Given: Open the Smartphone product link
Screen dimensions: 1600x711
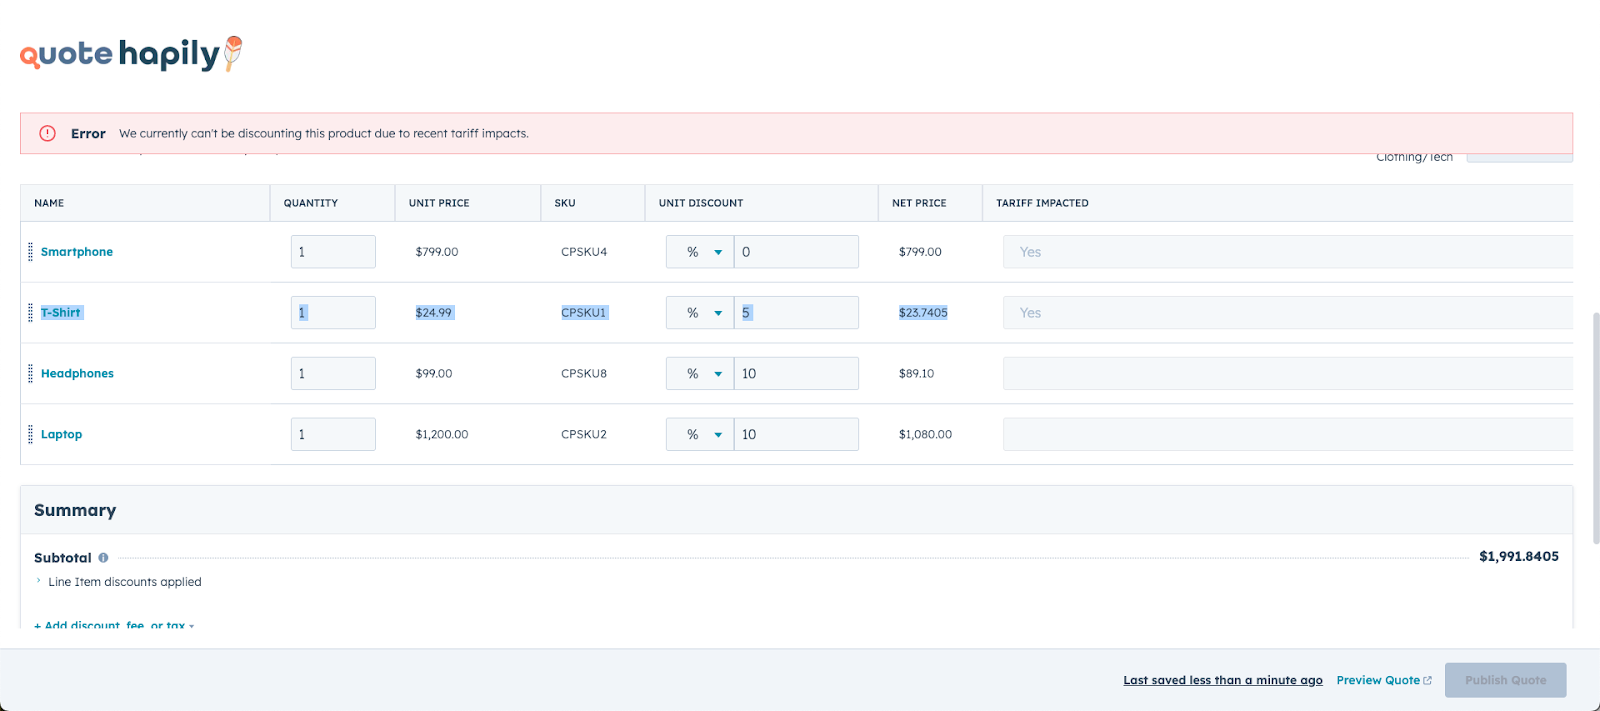Looking at the screenshot, I should click(x=77, y=252).
